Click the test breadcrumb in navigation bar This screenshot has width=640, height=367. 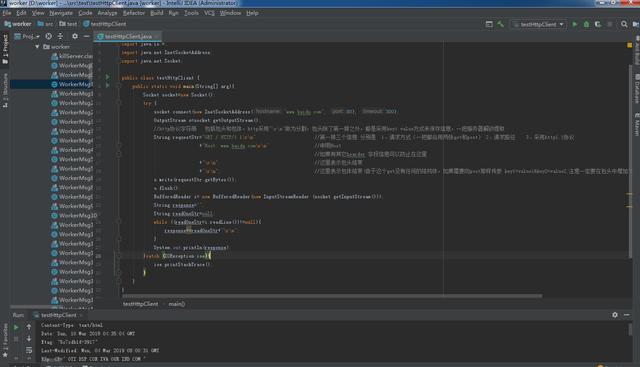click(x=68, y=24)
